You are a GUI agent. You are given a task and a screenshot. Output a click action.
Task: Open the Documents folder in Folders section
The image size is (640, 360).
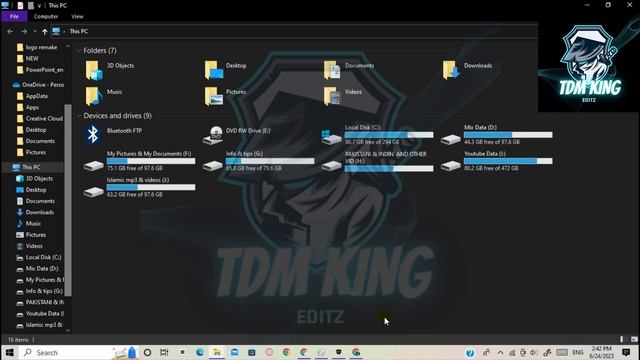[349, 70]
